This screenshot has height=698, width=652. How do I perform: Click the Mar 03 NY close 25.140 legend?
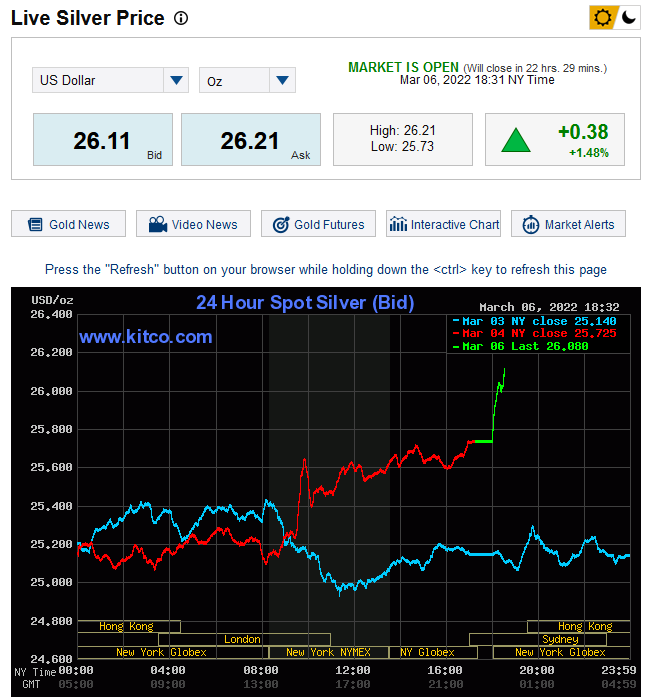[x=535, y=321]
